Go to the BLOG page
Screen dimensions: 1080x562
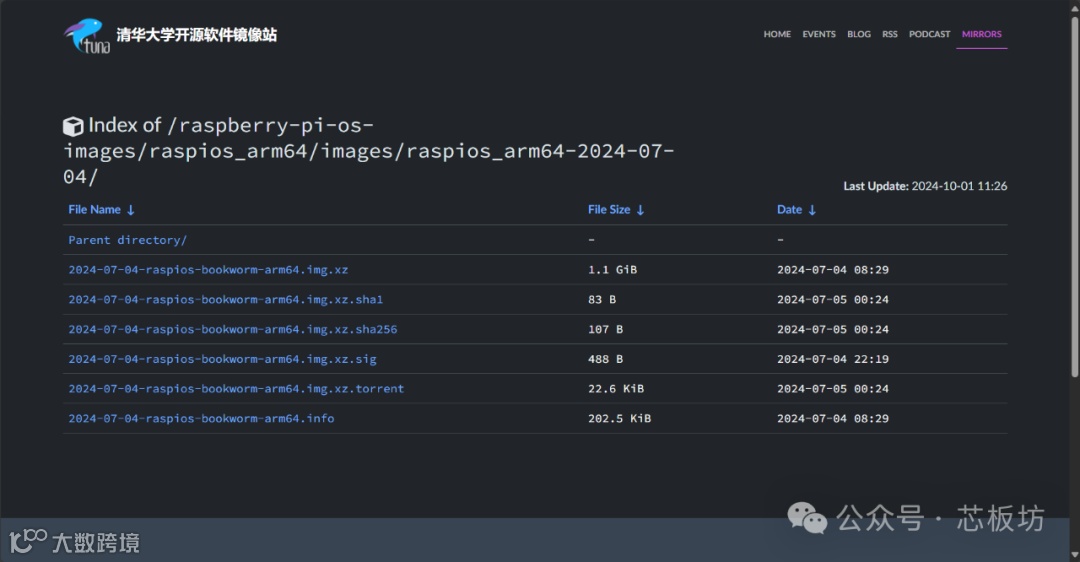tap(859, 34)
